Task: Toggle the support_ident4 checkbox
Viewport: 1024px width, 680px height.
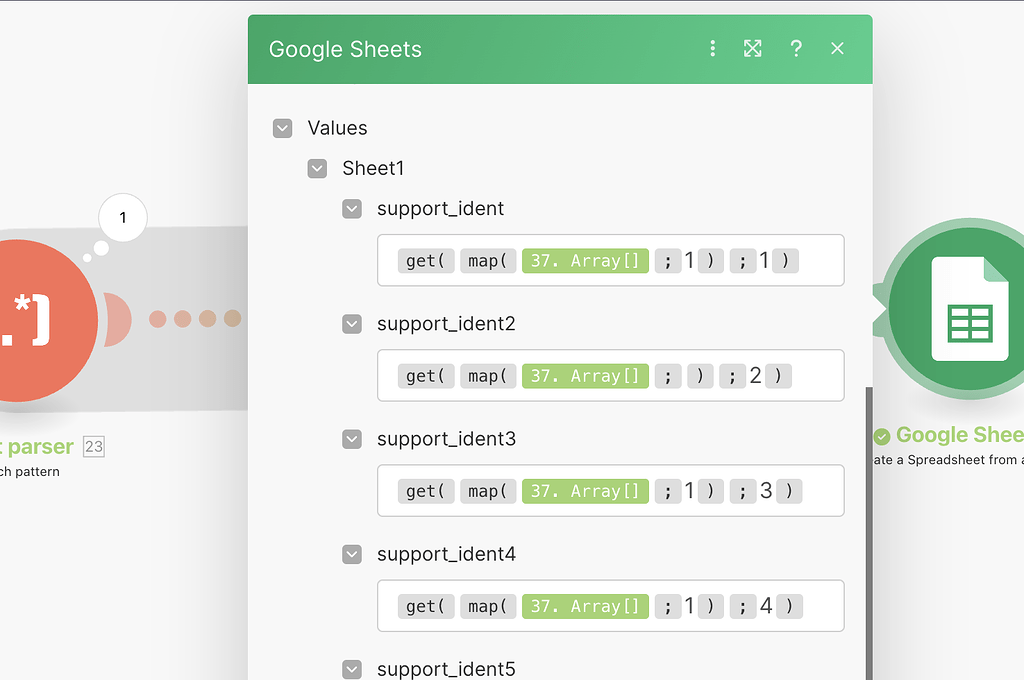Action: pos(351,554)
